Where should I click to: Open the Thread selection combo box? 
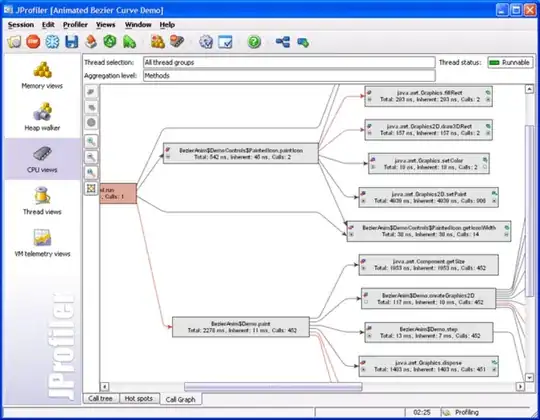click(289, 62)
